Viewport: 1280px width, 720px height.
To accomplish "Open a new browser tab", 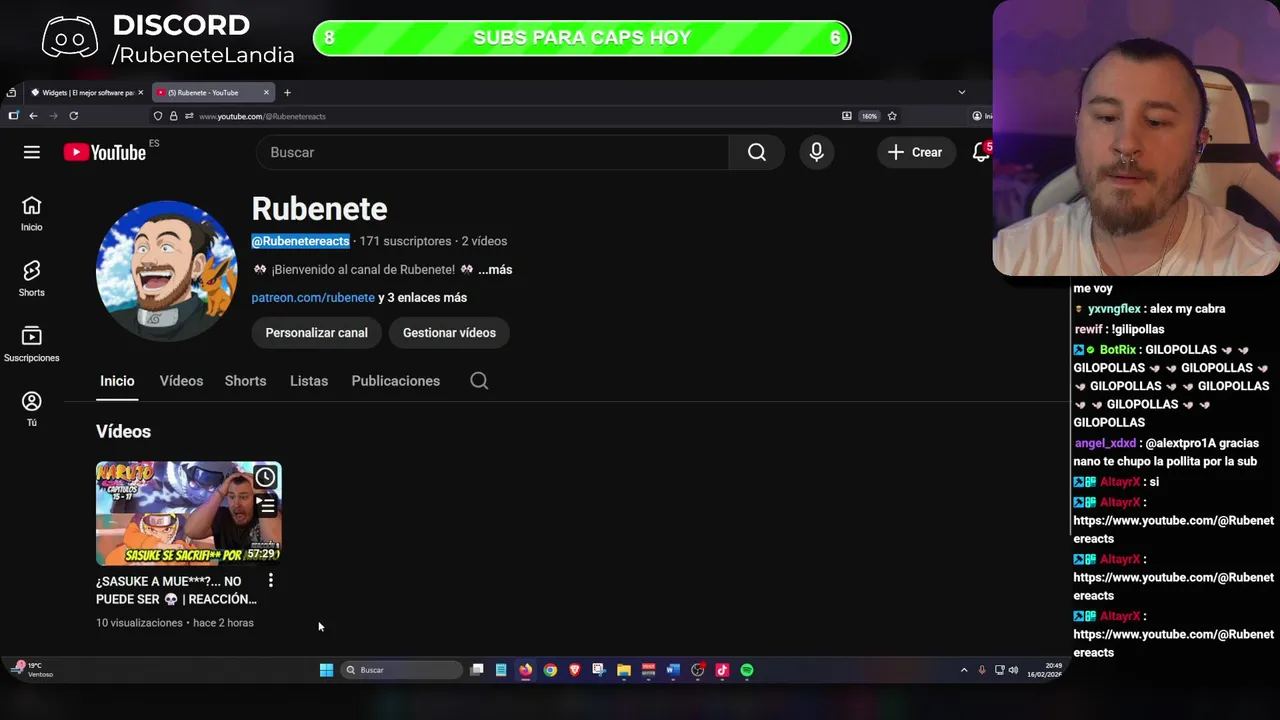I will tap(287, 93).
